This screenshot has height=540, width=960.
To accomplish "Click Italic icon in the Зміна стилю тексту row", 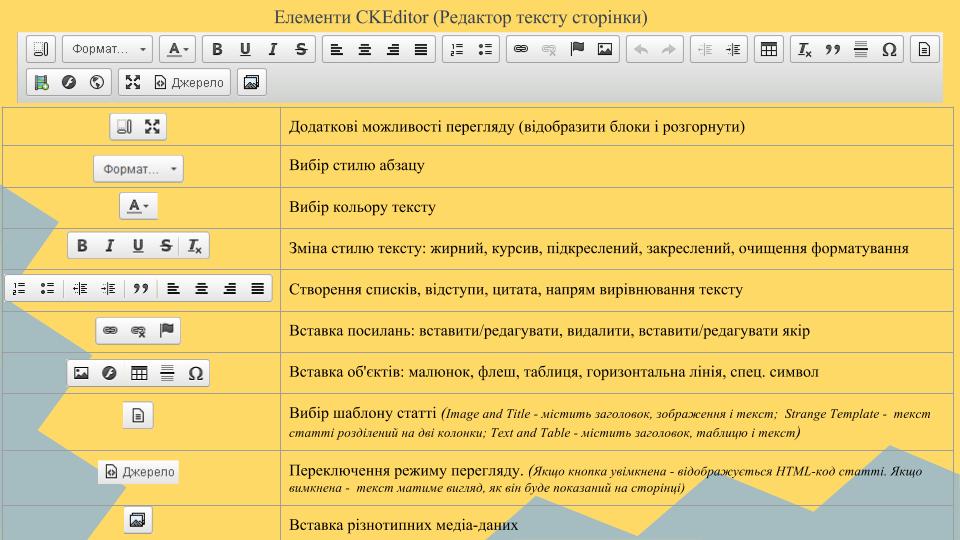I will click(110, 246).
